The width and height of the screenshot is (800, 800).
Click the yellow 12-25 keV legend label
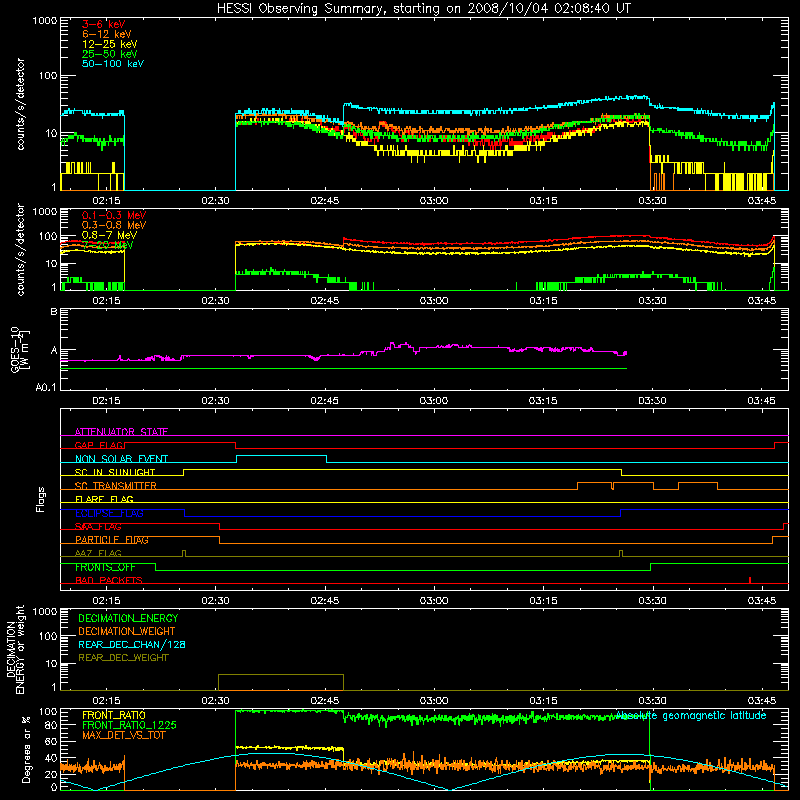coord(110,44)
